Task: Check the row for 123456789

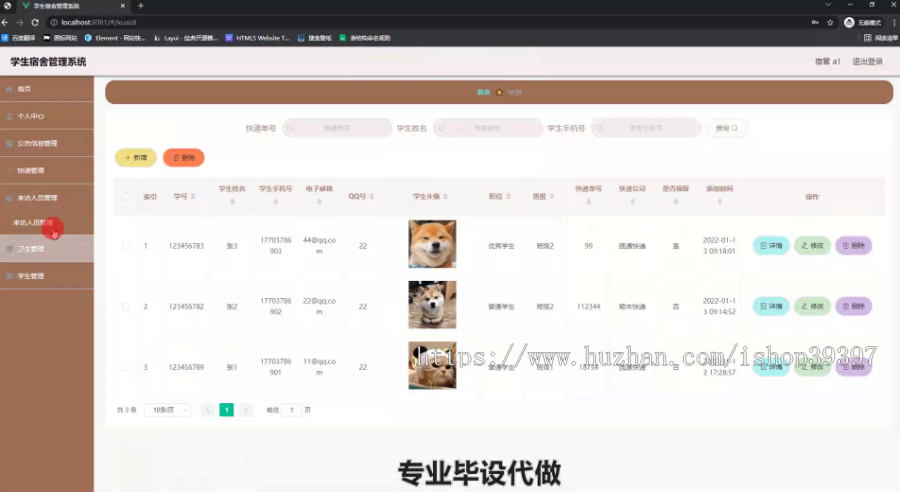Action: pos(126,367)
